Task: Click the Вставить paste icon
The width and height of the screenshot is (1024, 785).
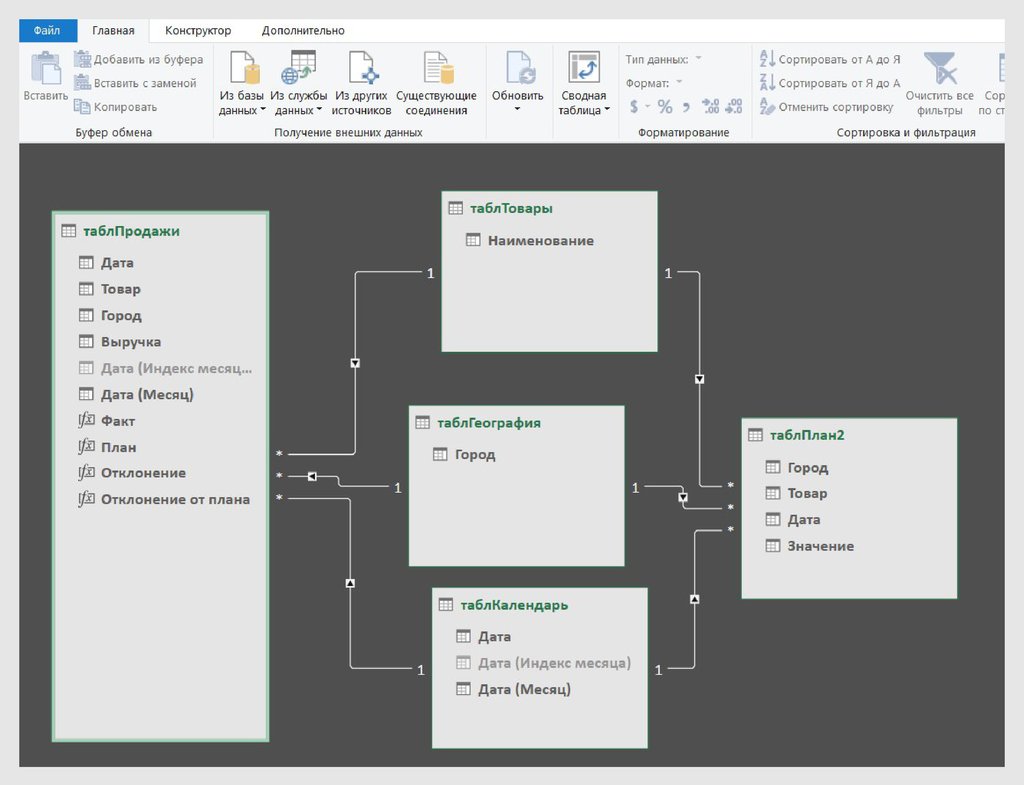Action: (x=45, y=70)
